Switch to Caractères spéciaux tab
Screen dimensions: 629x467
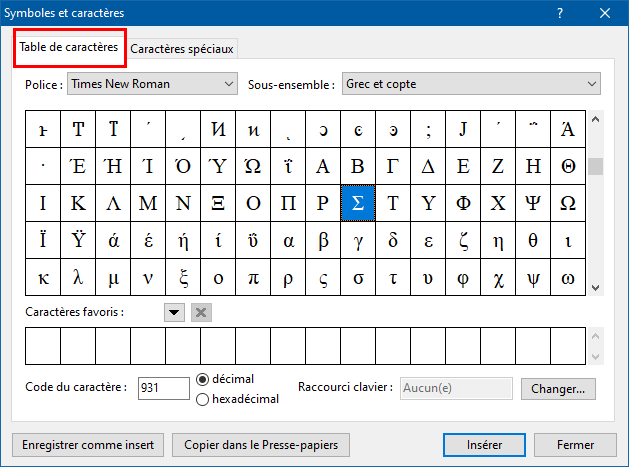pos(182,49)
